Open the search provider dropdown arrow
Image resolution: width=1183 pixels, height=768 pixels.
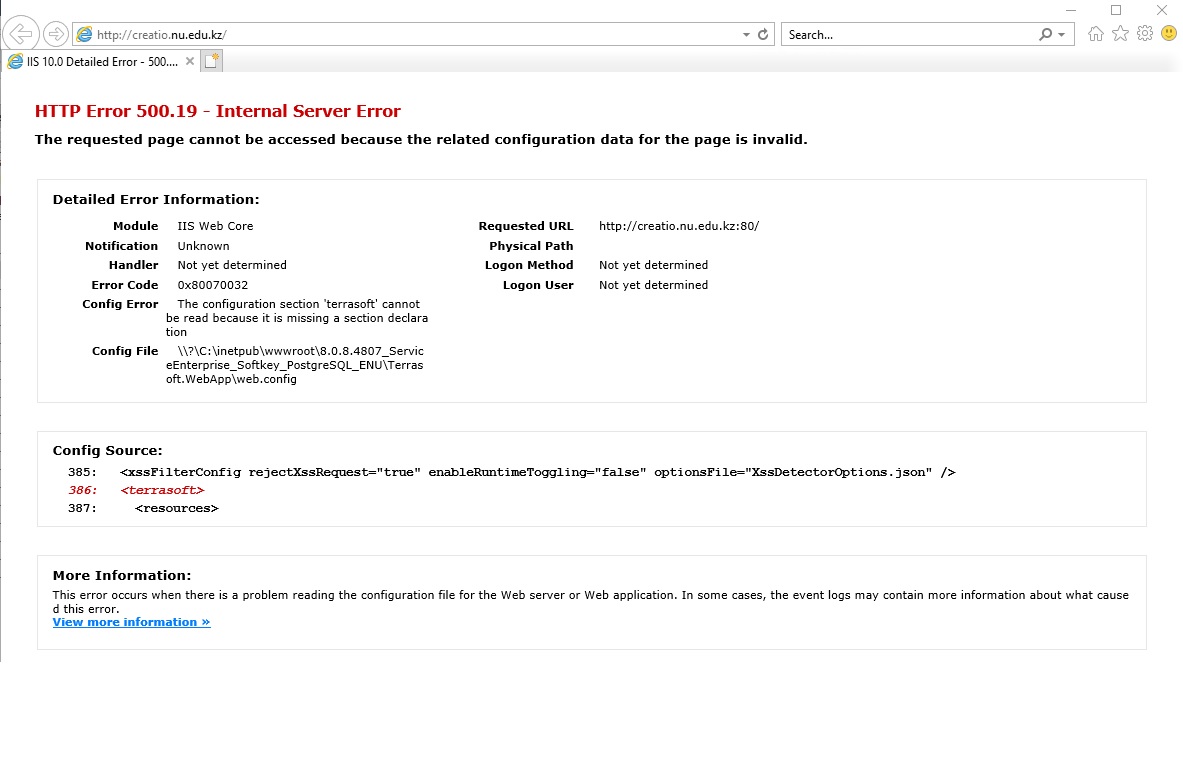(1062, 35)
